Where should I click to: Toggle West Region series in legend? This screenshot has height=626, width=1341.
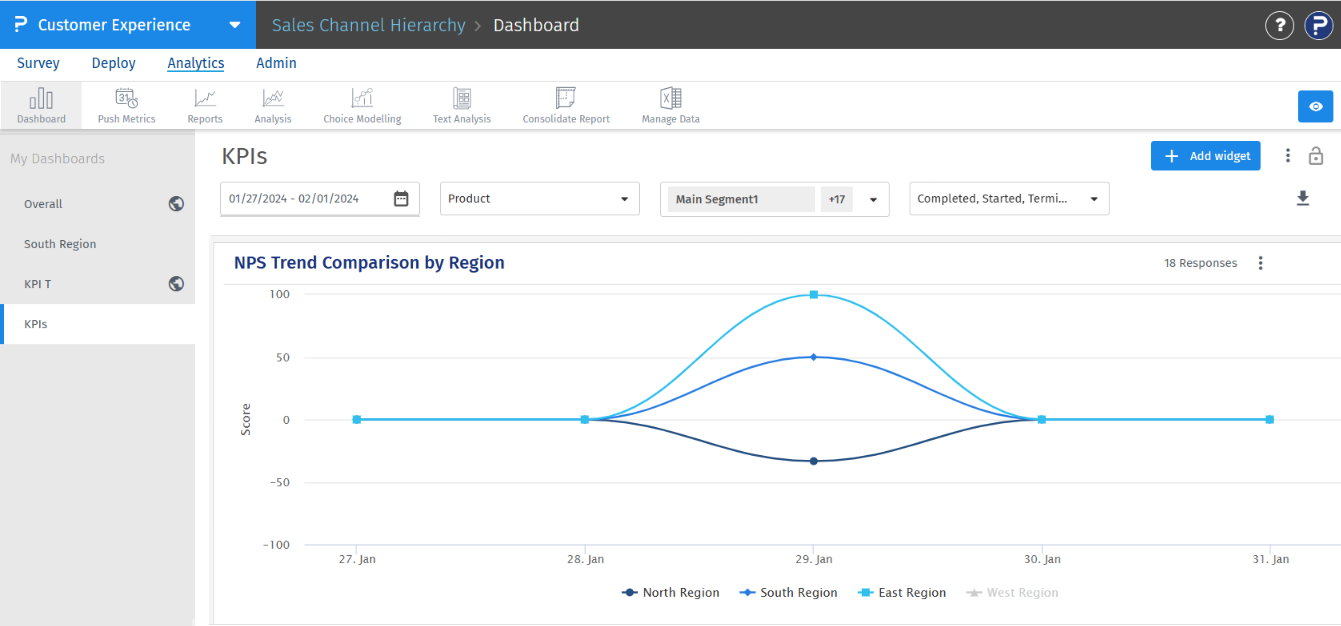[x=1012, y=593]
